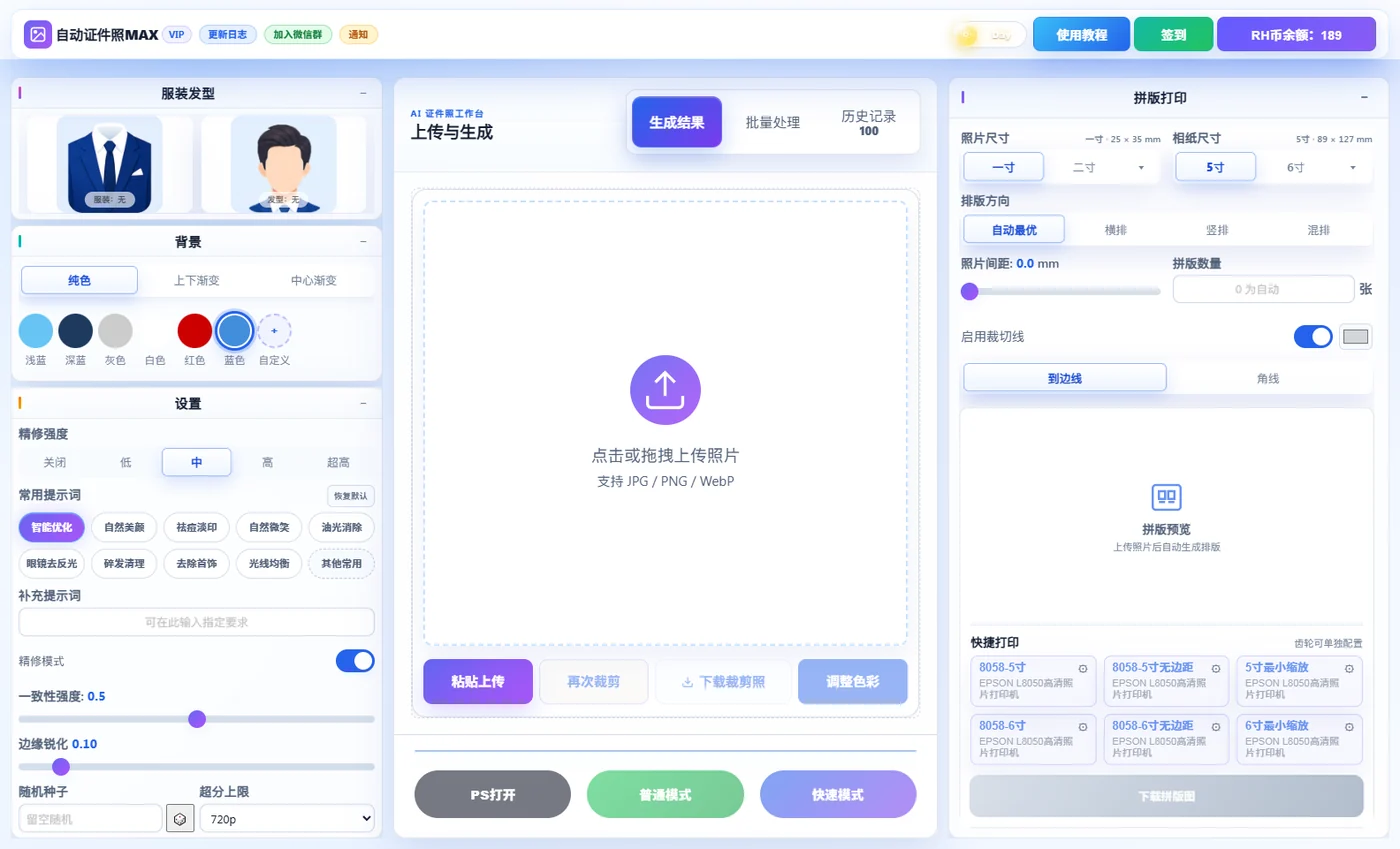This screenshot has height=849, width=1400.
Task: Open gear settings on 6寸最小缩放 card
Action: tap(1349, 726)
